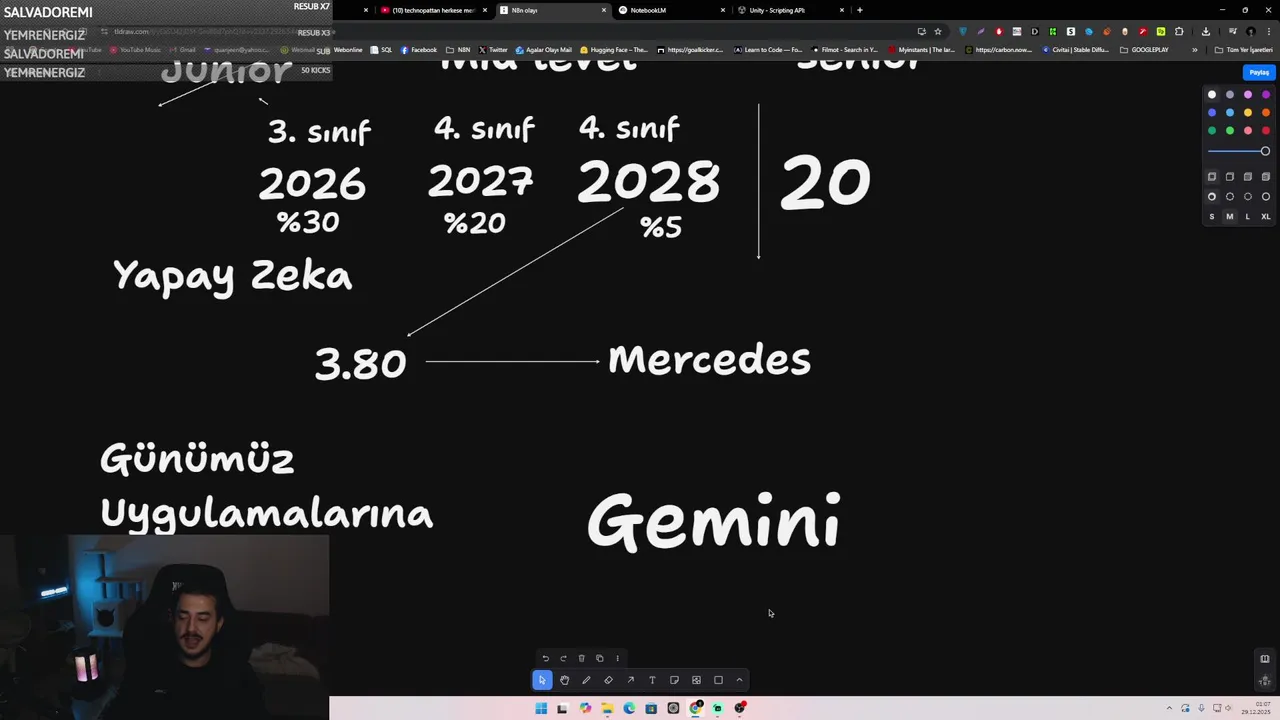Open a new browser tab
This screenshot has height=720, width=1280.
(x=860, y=10)
